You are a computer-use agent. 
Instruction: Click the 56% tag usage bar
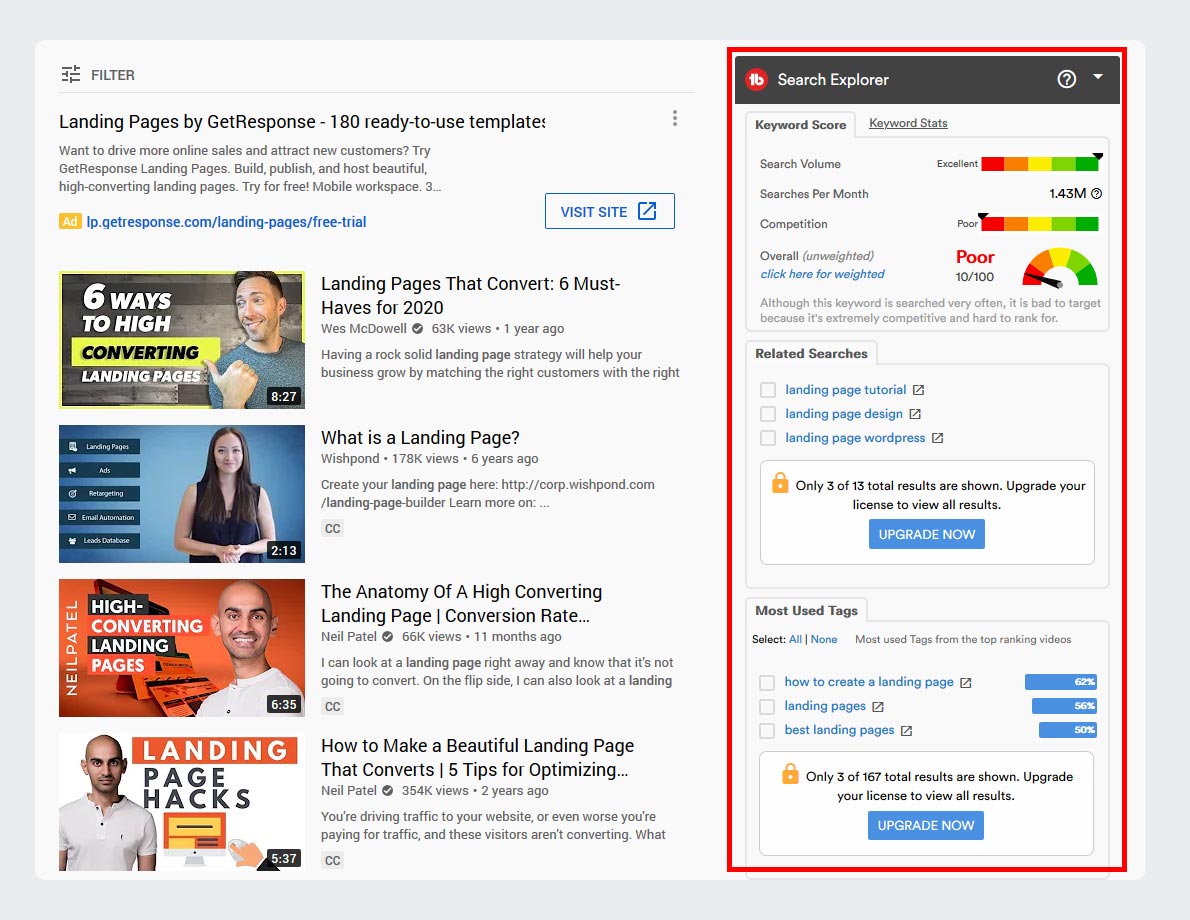1065,706
